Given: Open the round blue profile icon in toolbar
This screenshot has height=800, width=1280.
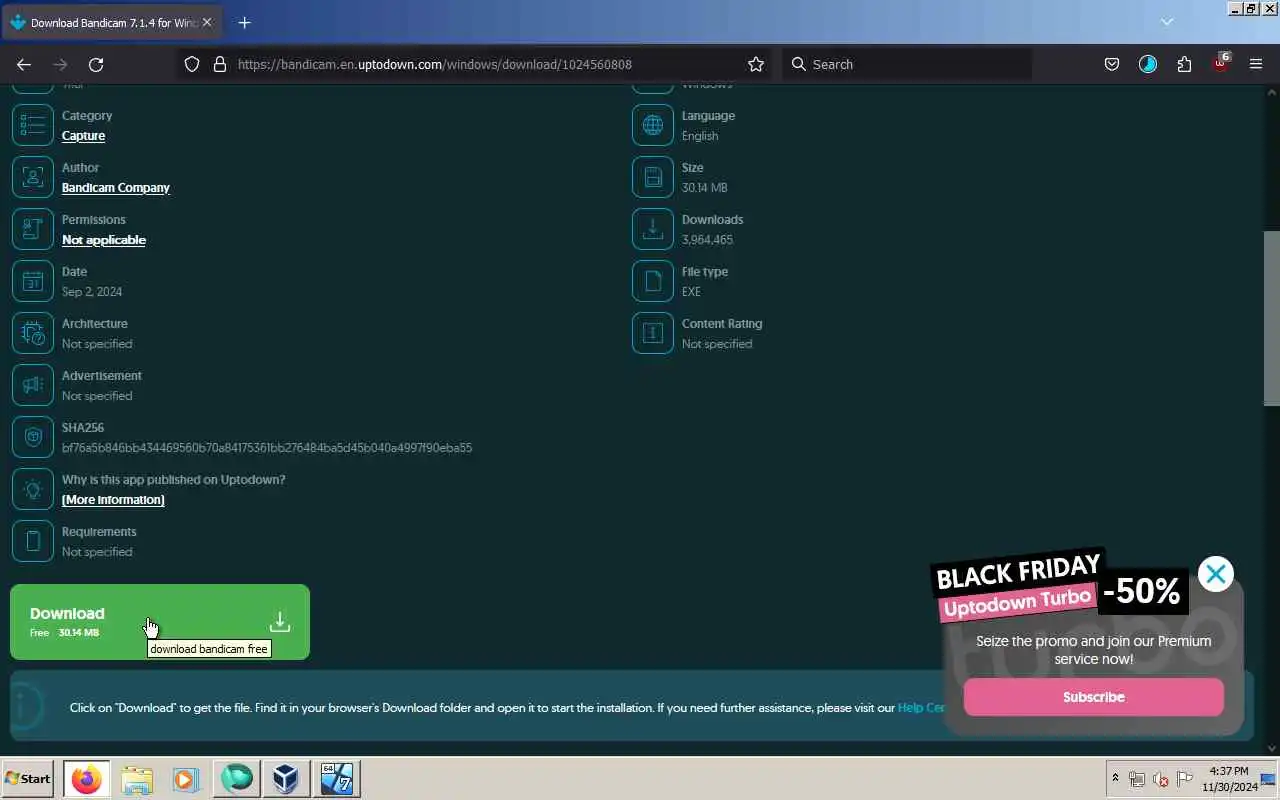Looking at the screenshot, I should pyautogui.click(x=1148, y=64).
